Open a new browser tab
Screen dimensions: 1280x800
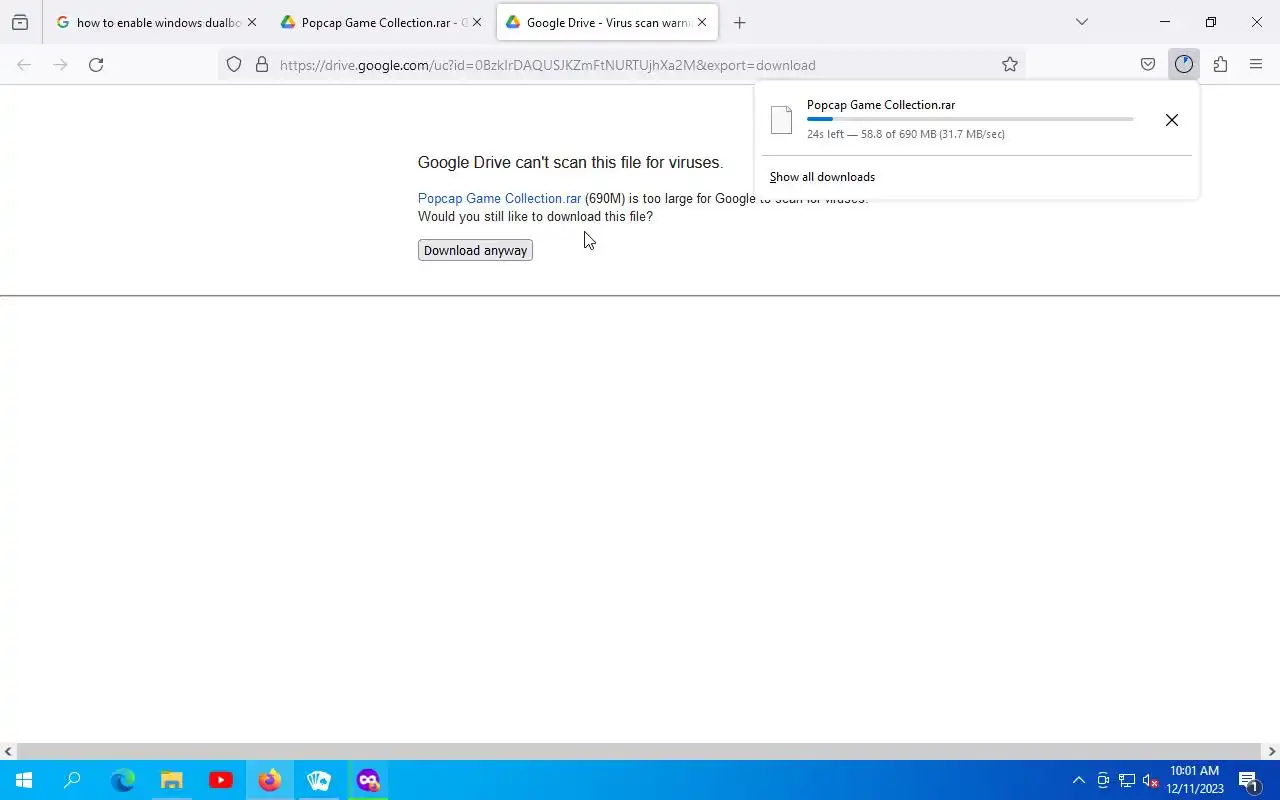pos(739,22)
